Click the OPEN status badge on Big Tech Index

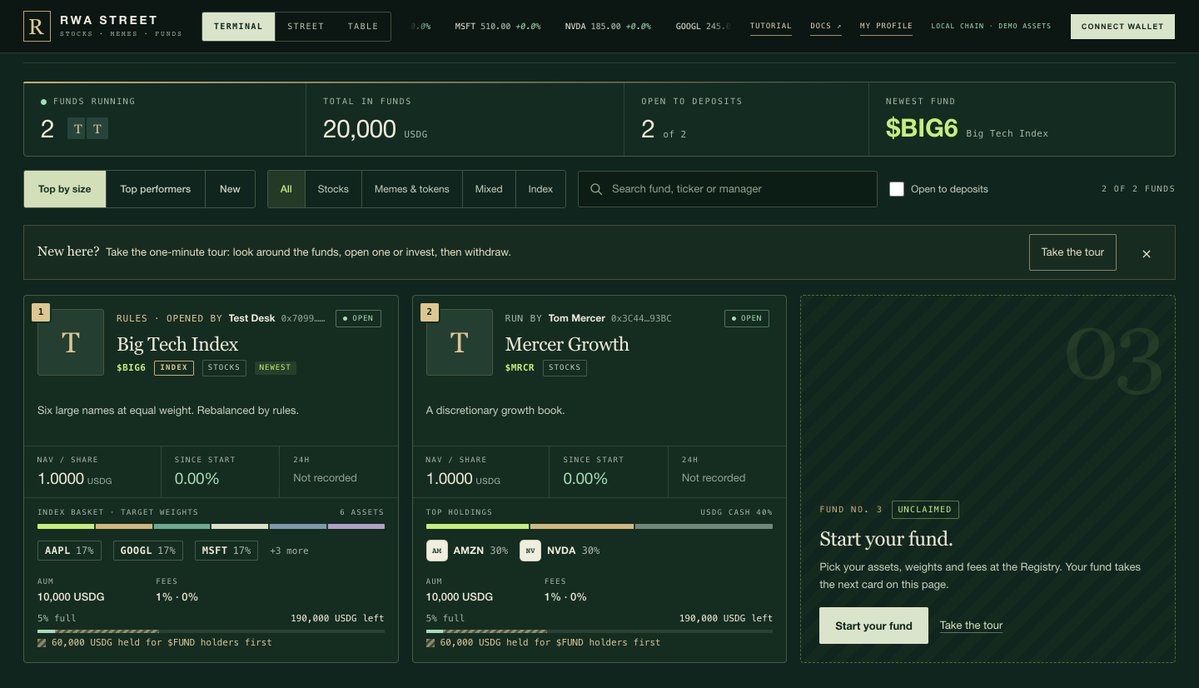[358, 318]
